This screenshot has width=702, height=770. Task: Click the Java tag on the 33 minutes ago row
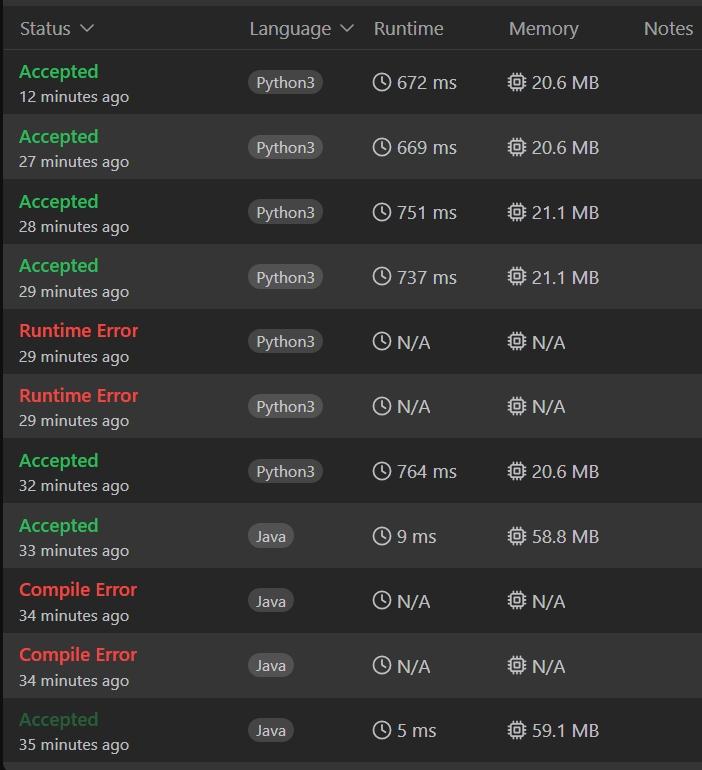click(271, 537)
